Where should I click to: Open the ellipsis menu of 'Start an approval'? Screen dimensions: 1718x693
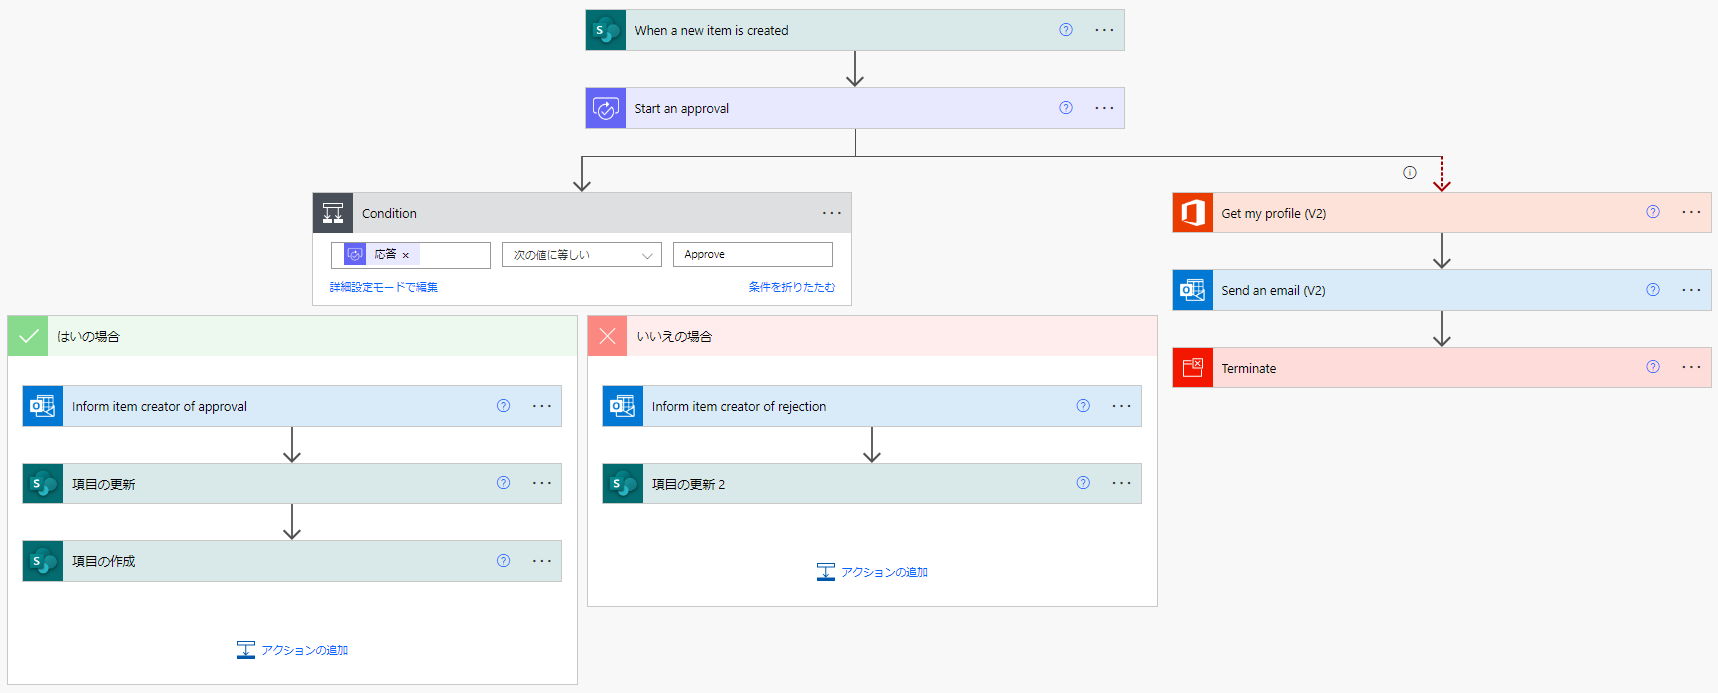coord(1104,108)
